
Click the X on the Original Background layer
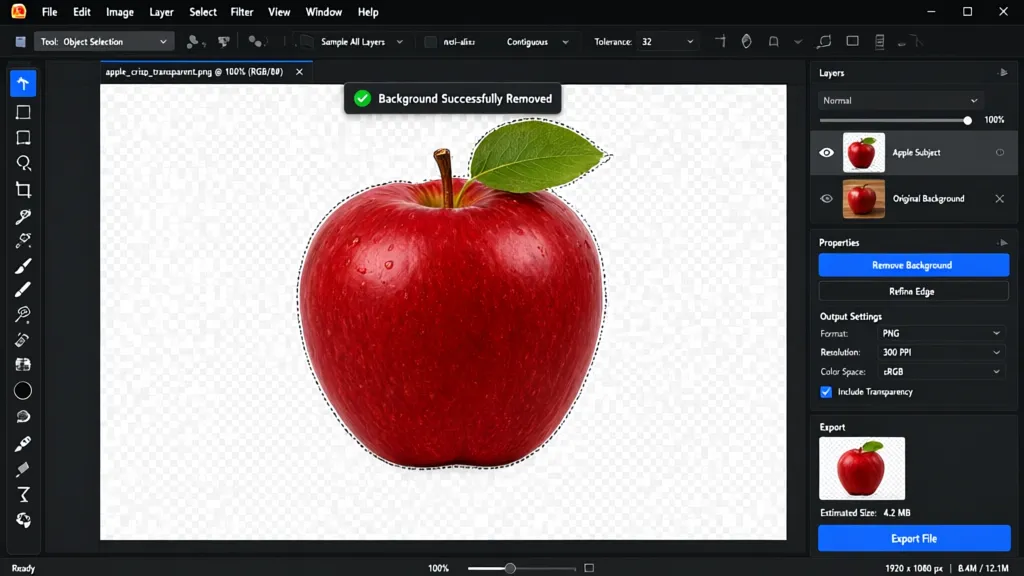pos(999,199)
